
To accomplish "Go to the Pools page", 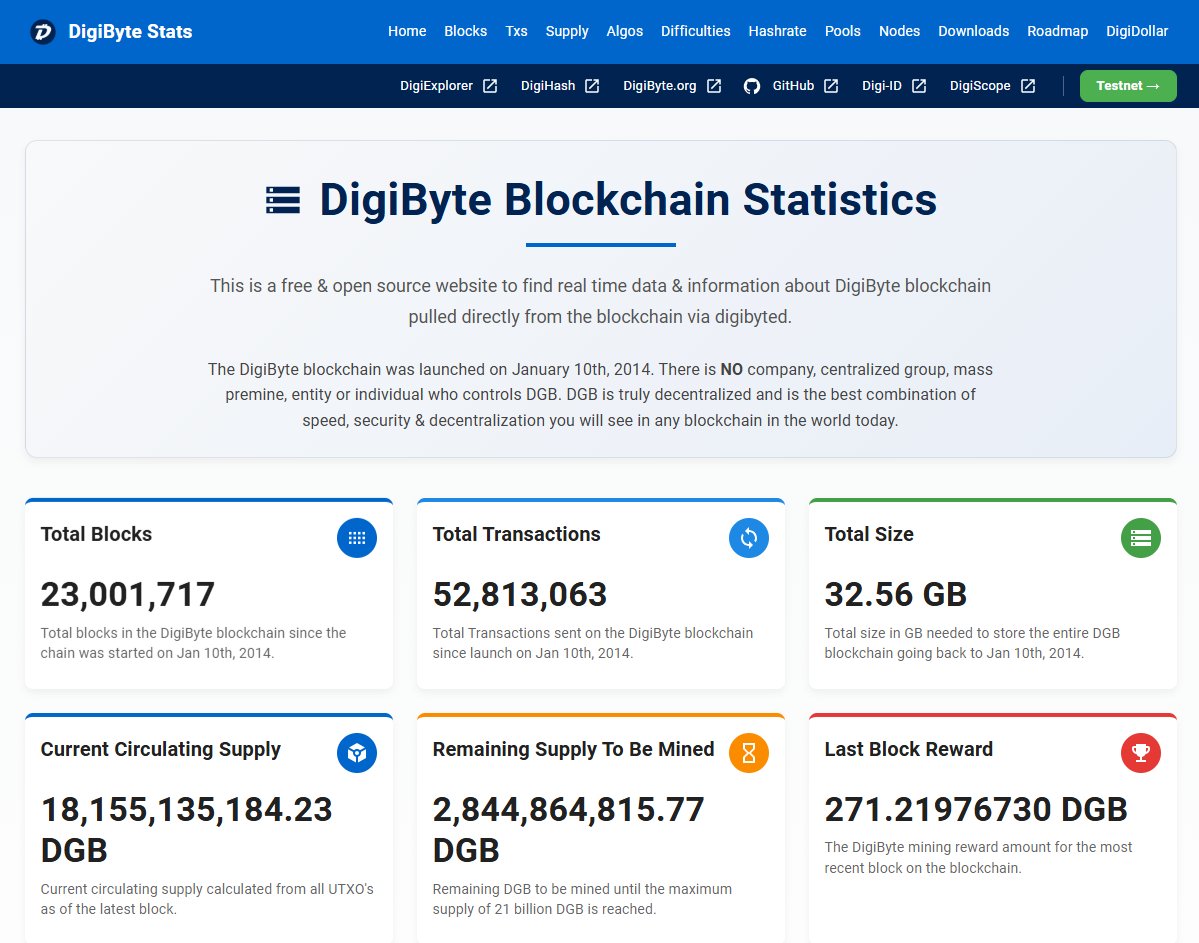I will pyautogui.click(x=843, y=31).
